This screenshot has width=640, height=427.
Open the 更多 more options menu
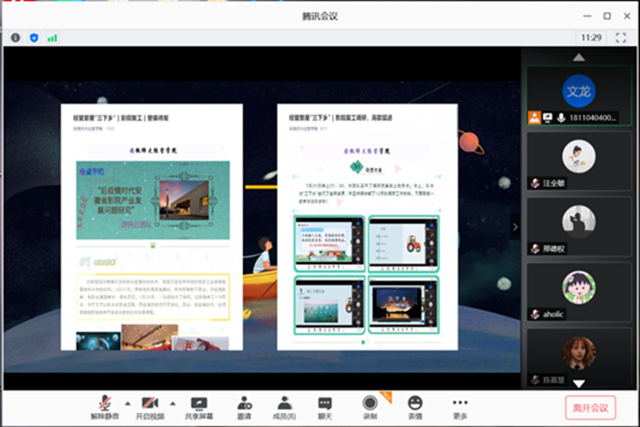pyautogui.click(x=460, y=402)
